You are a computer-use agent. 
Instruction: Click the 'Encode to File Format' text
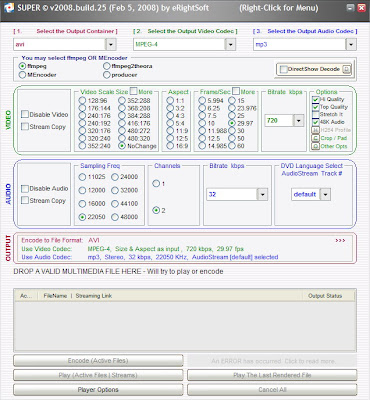click(52, 240)
